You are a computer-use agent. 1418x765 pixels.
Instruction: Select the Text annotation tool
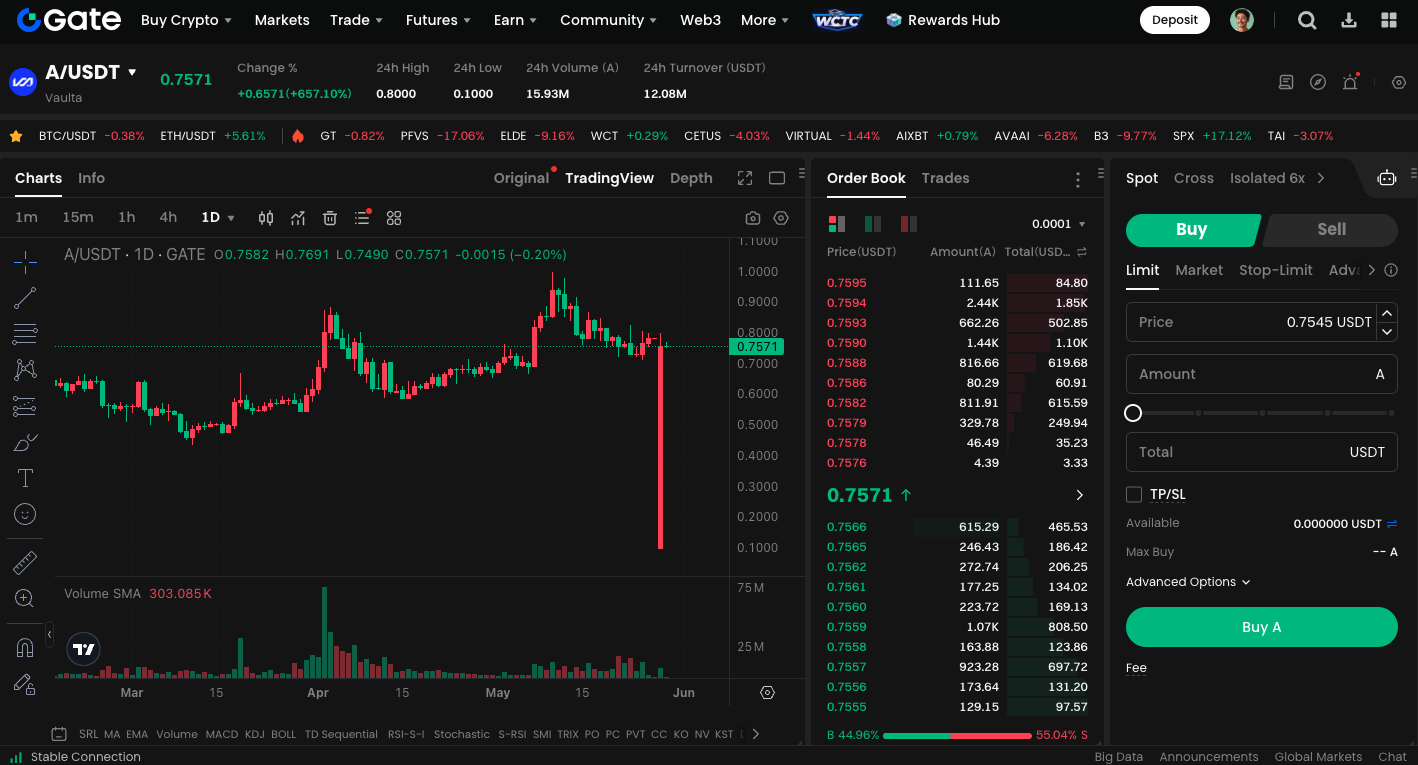25,477
